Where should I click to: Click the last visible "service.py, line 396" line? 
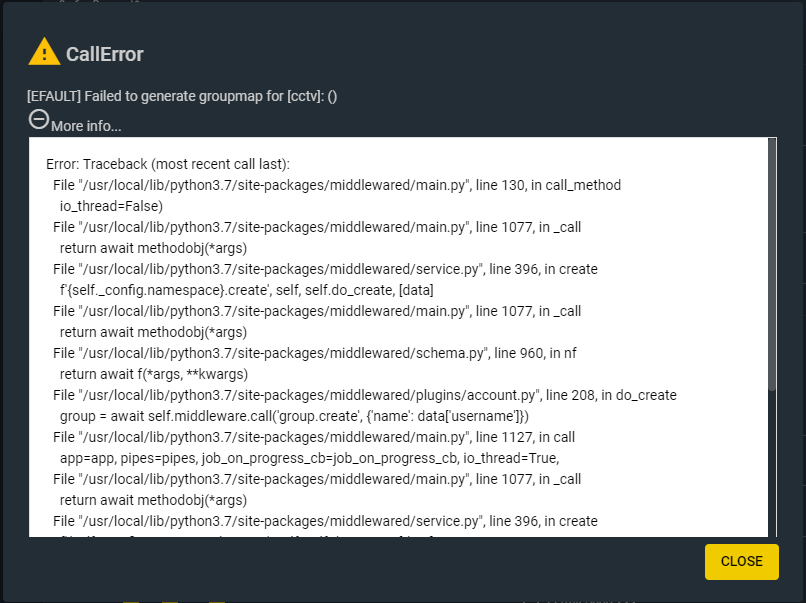(325, 521)
